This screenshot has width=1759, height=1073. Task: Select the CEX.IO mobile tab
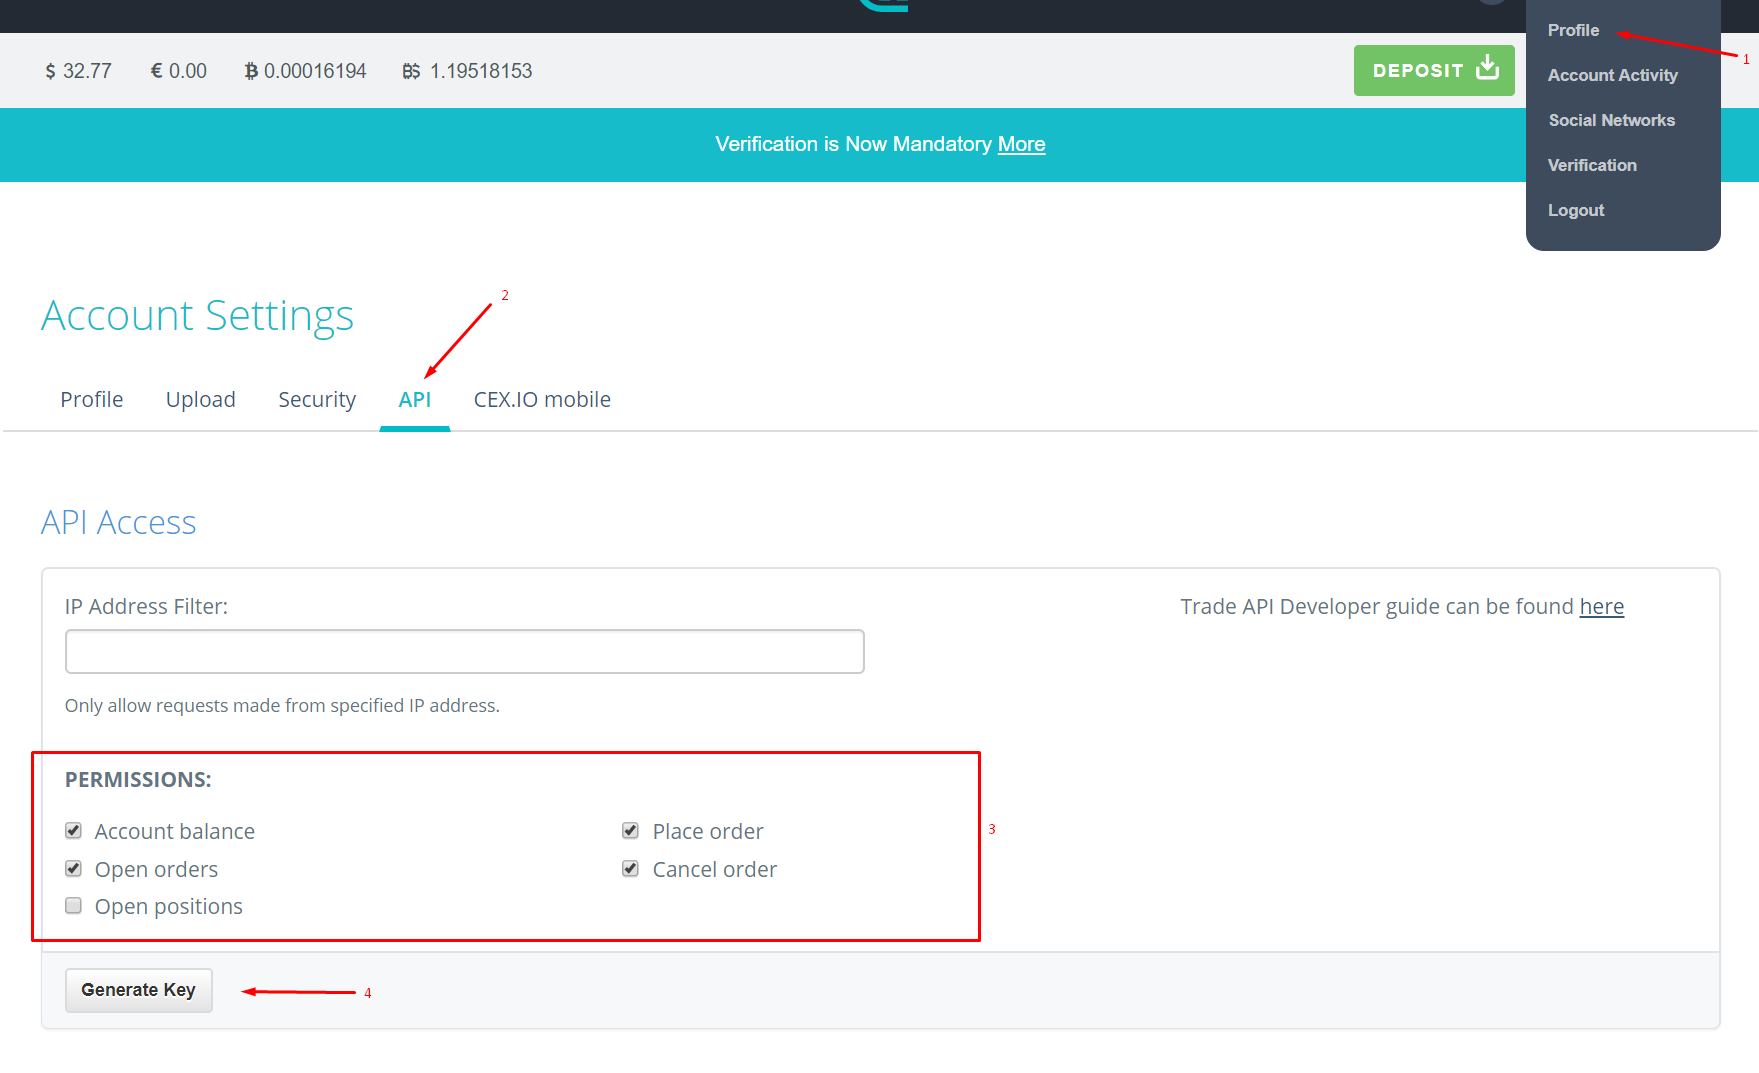pos(542,399)
